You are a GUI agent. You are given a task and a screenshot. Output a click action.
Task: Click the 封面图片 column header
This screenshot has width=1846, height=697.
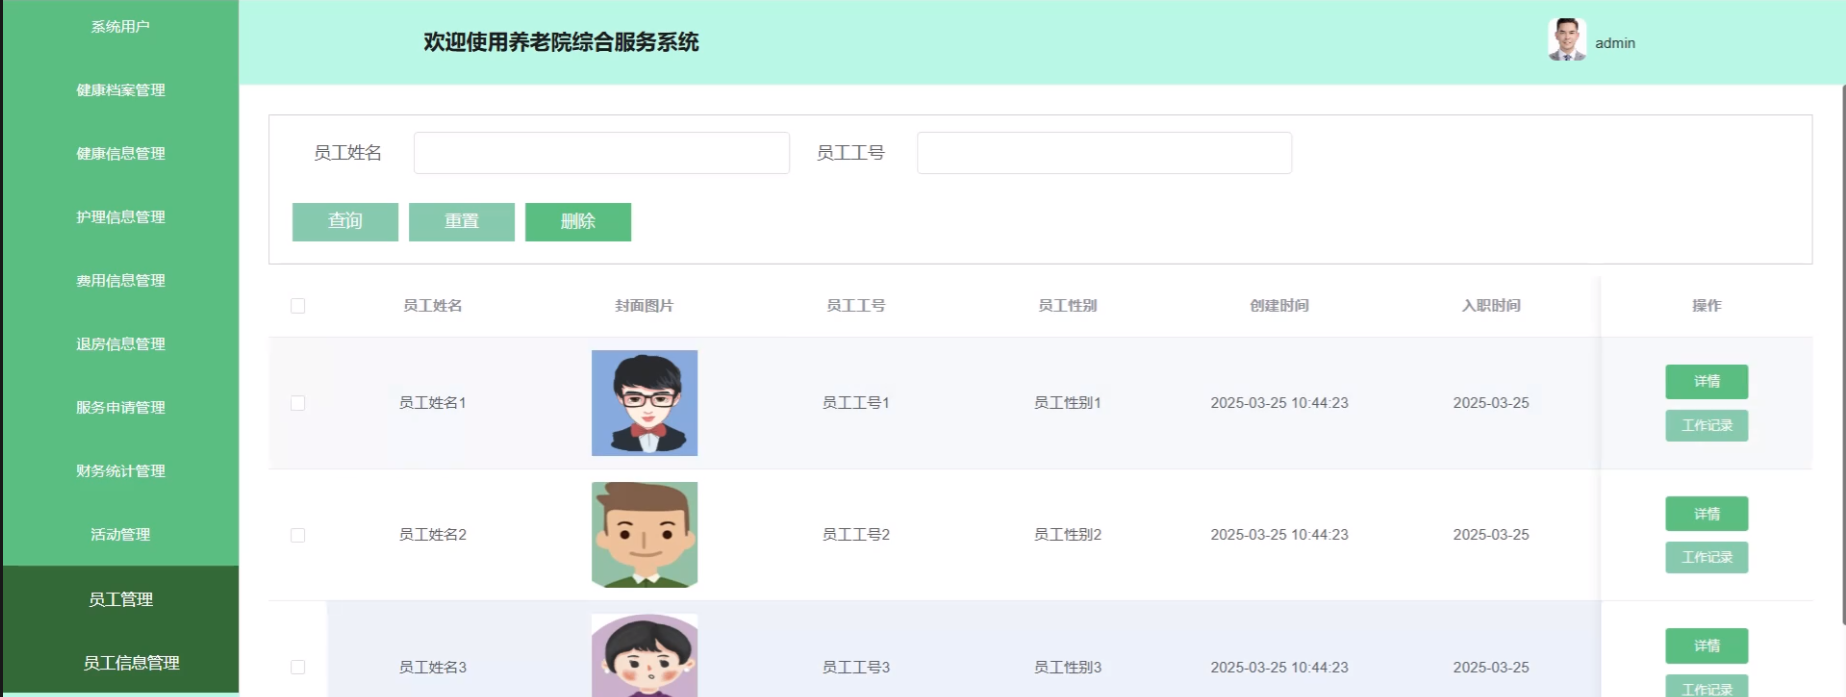[644, 306]
